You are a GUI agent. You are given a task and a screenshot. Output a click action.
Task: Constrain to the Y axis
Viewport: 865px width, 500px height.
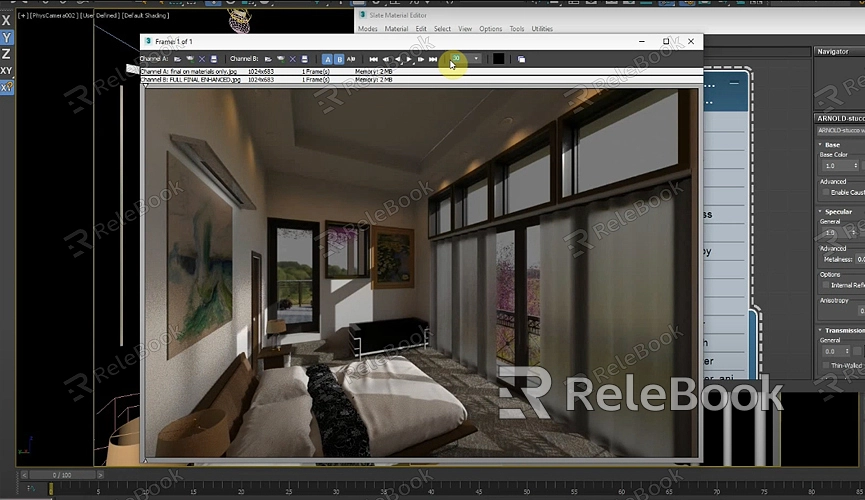6,38
